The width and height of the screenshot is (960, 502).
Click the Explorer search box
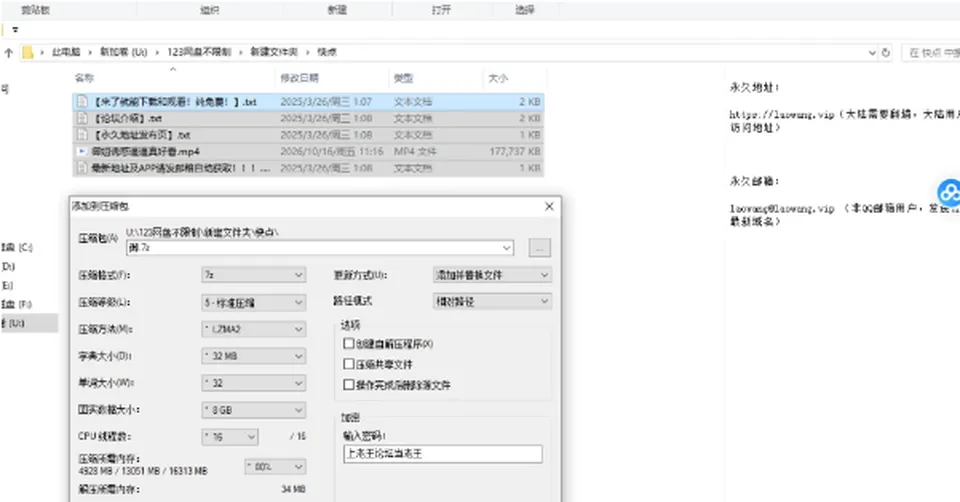[931, 53]
